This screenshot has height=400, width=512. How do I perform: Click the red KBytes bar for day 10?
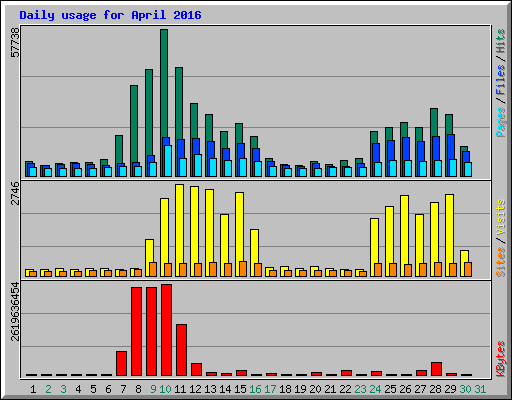tap(166, 330)
